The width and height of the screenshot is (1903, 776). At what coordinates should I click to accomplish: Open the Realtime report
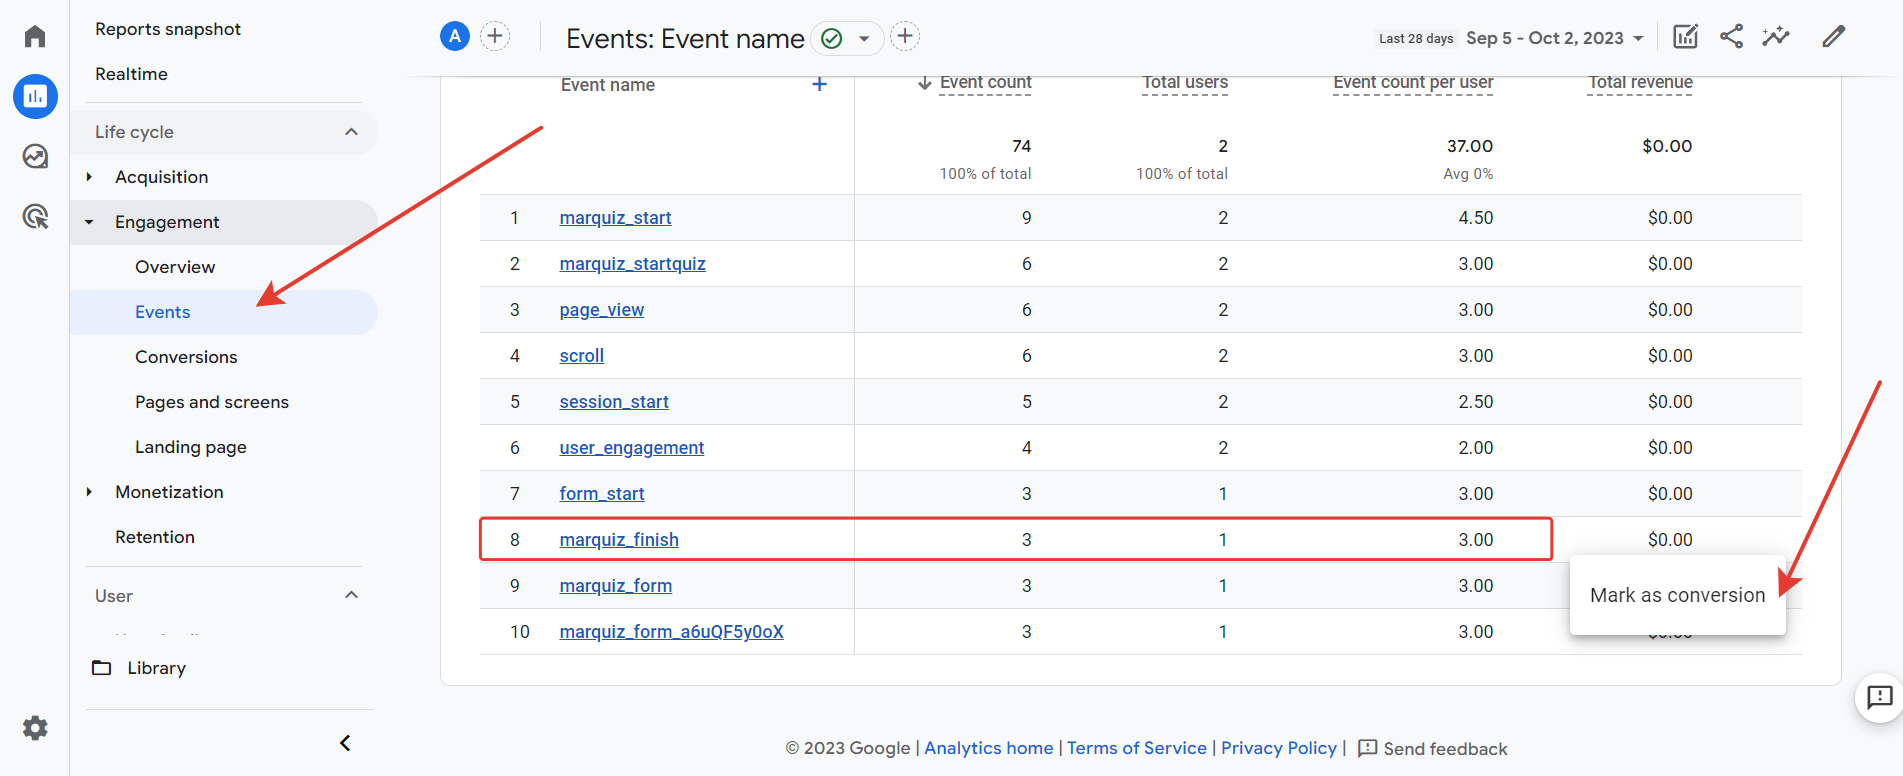tap(131, 74)
